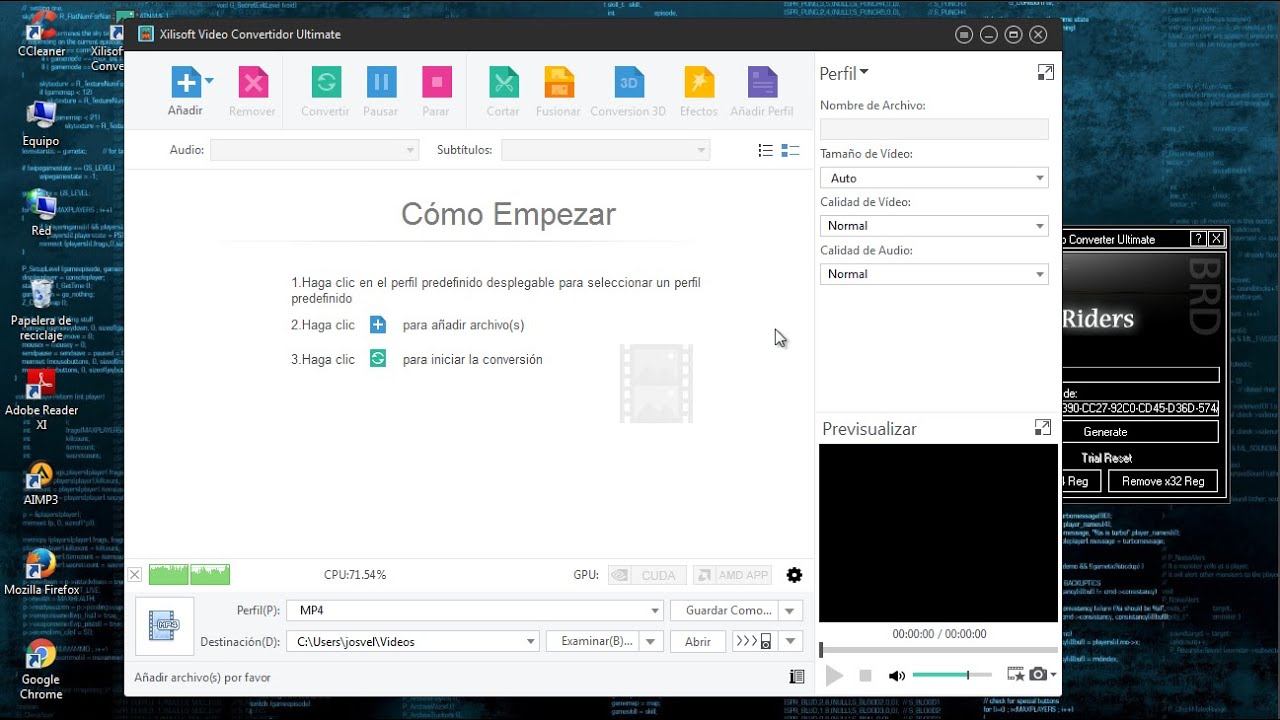1280x720 pixels.
Task: Click the CPU usage graph
Action: tap(189, 575)
